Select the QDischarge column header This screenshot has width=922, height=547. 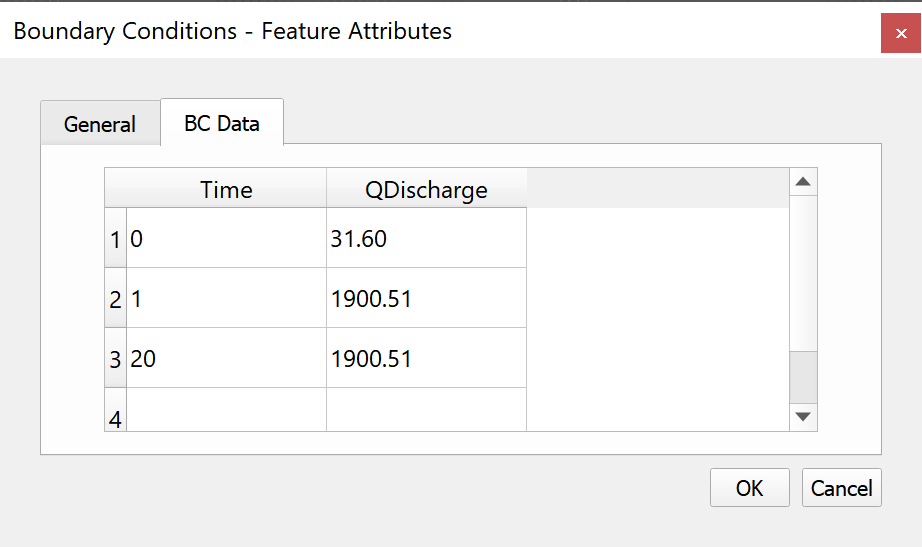pyautogui.click(x=426, y=189)
